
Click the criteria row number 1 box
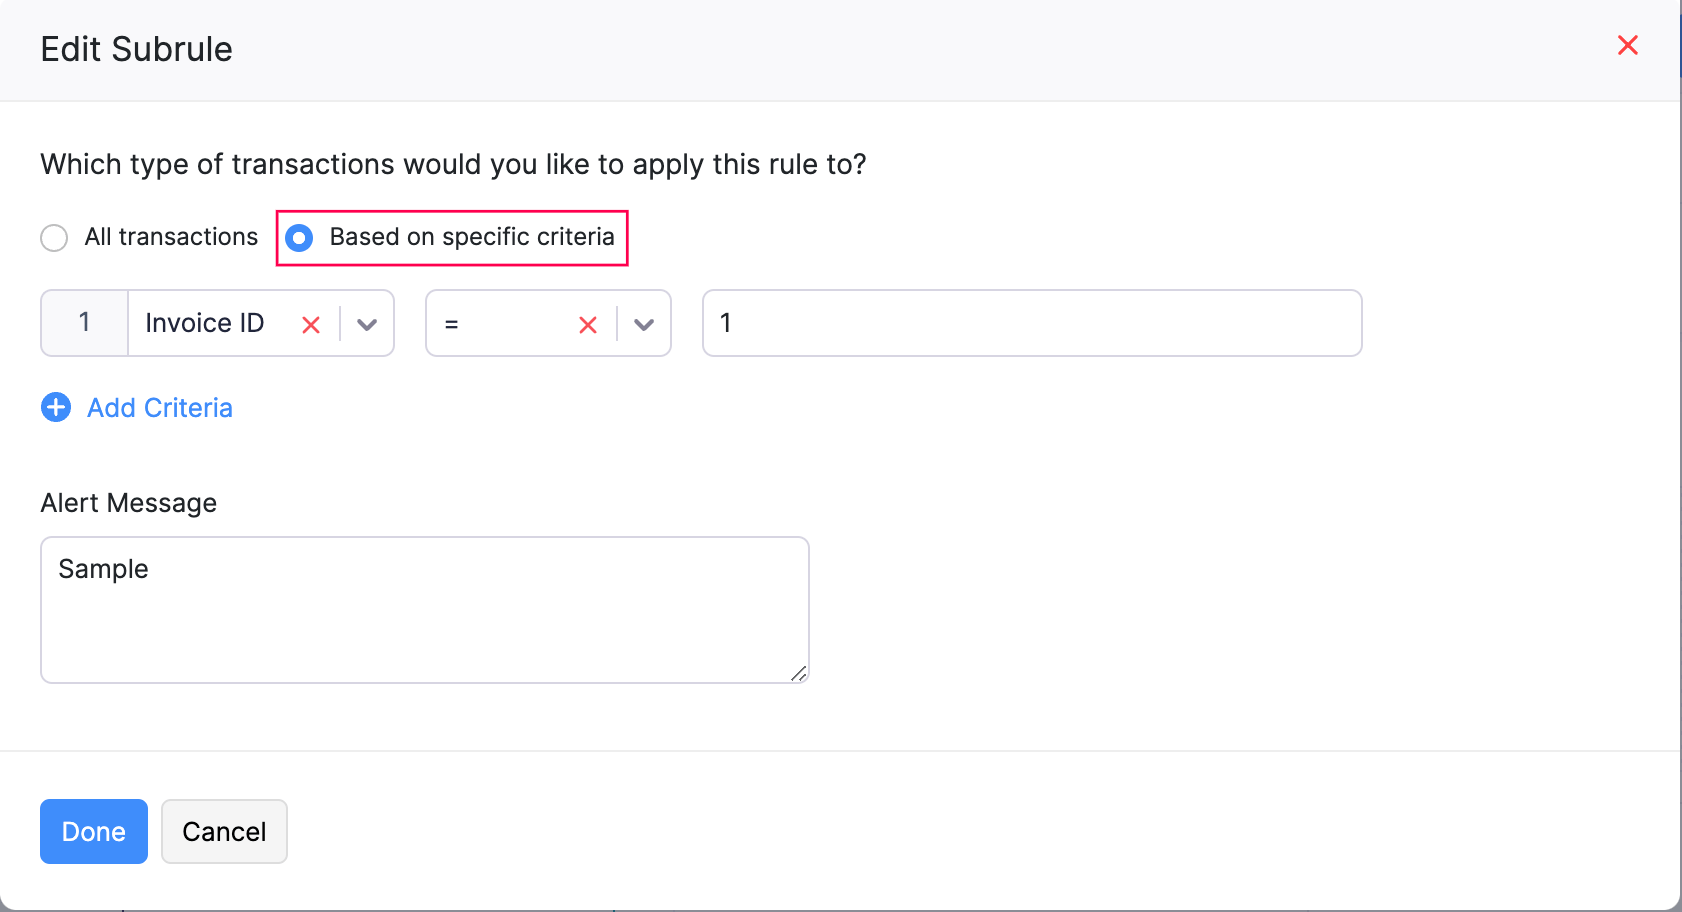(x=85, y=323)
